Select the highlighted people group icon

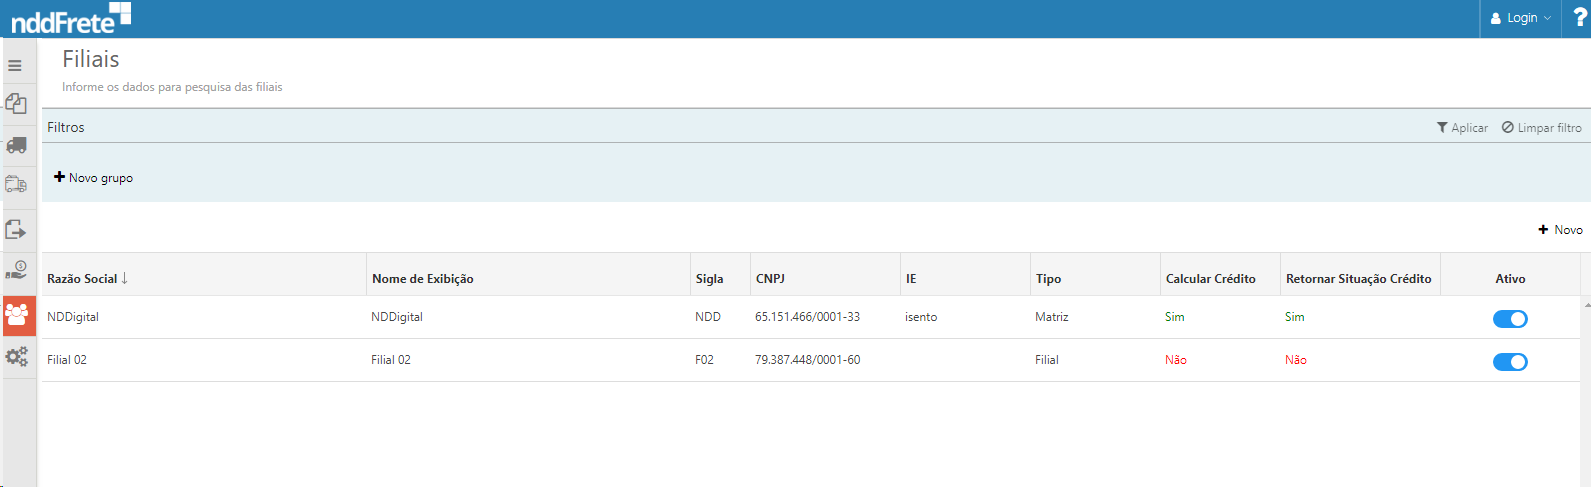coord(17,315)
